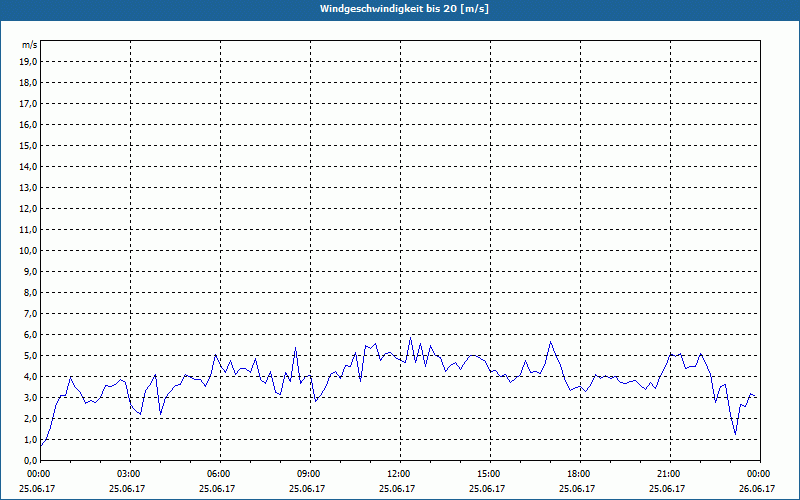Select the 25.06.17 date beneath 18:00
The width and height of the screenshot is (800, 500).
(577, 489)
